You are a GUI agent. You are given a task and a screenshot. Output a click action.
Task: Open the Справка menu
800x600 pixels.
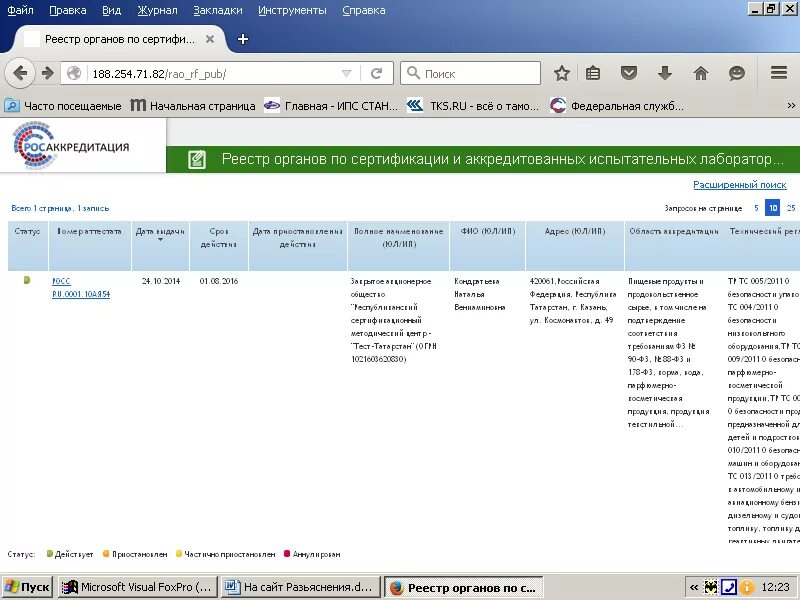click(x=364, y=10)
